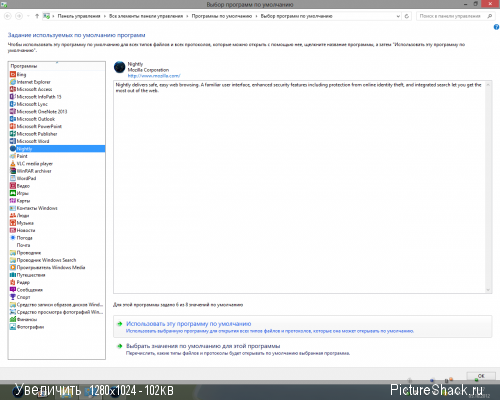Select the Видео app entry

point(20,186)
